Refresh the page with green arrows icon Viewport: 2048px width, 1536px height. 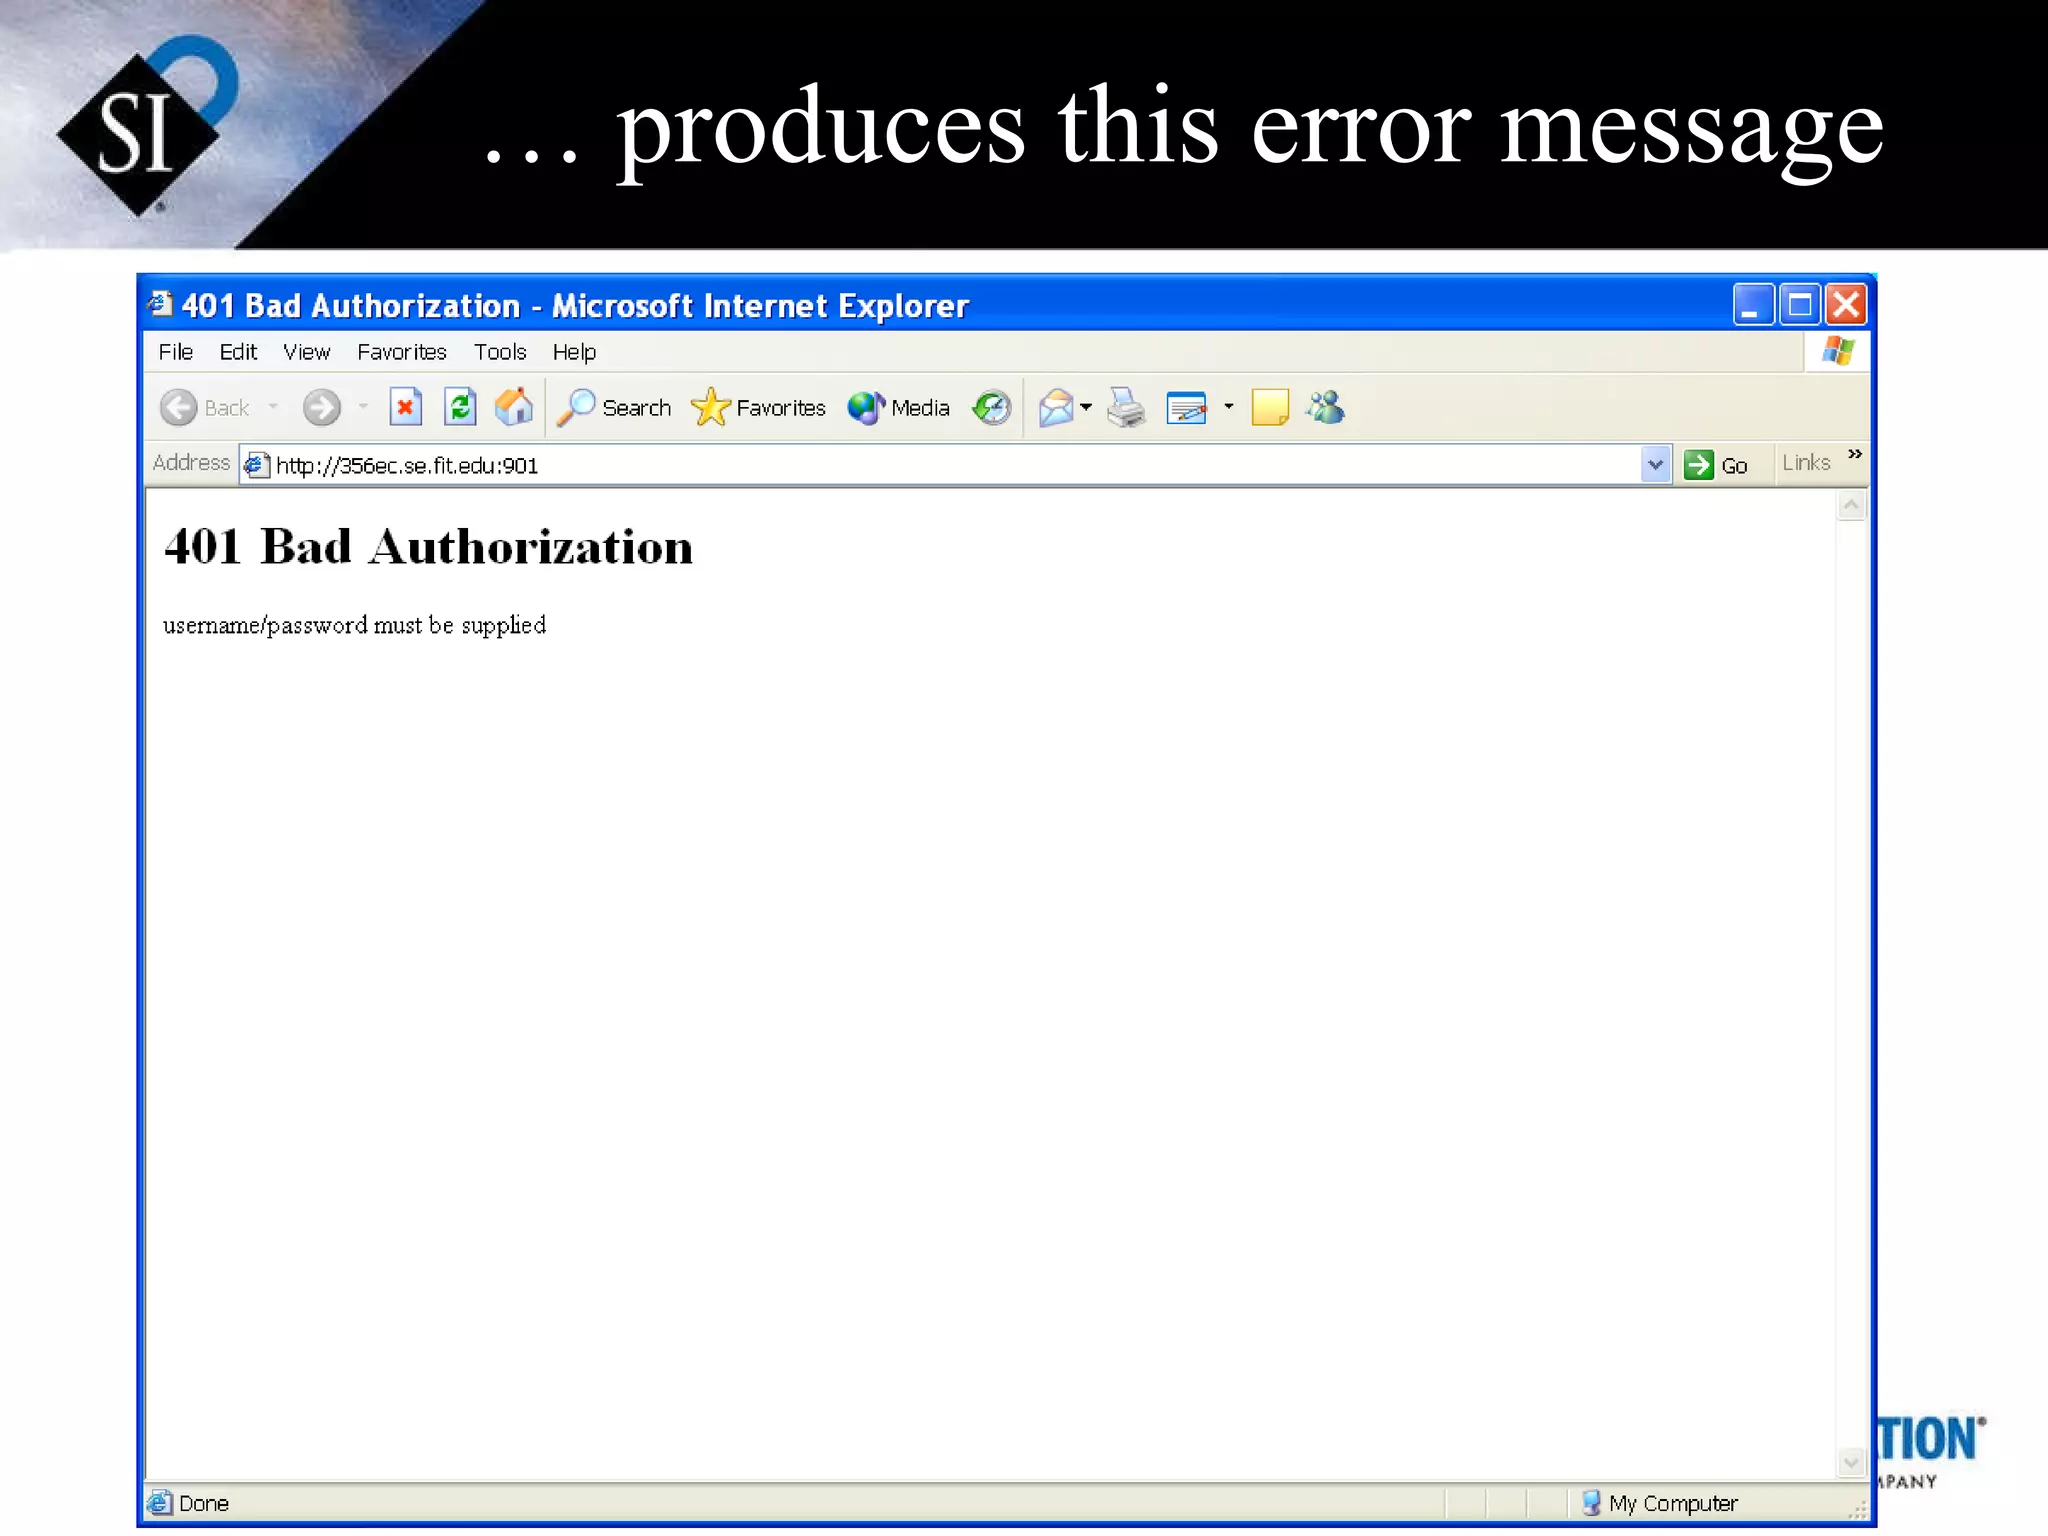(x=460, y=407)
